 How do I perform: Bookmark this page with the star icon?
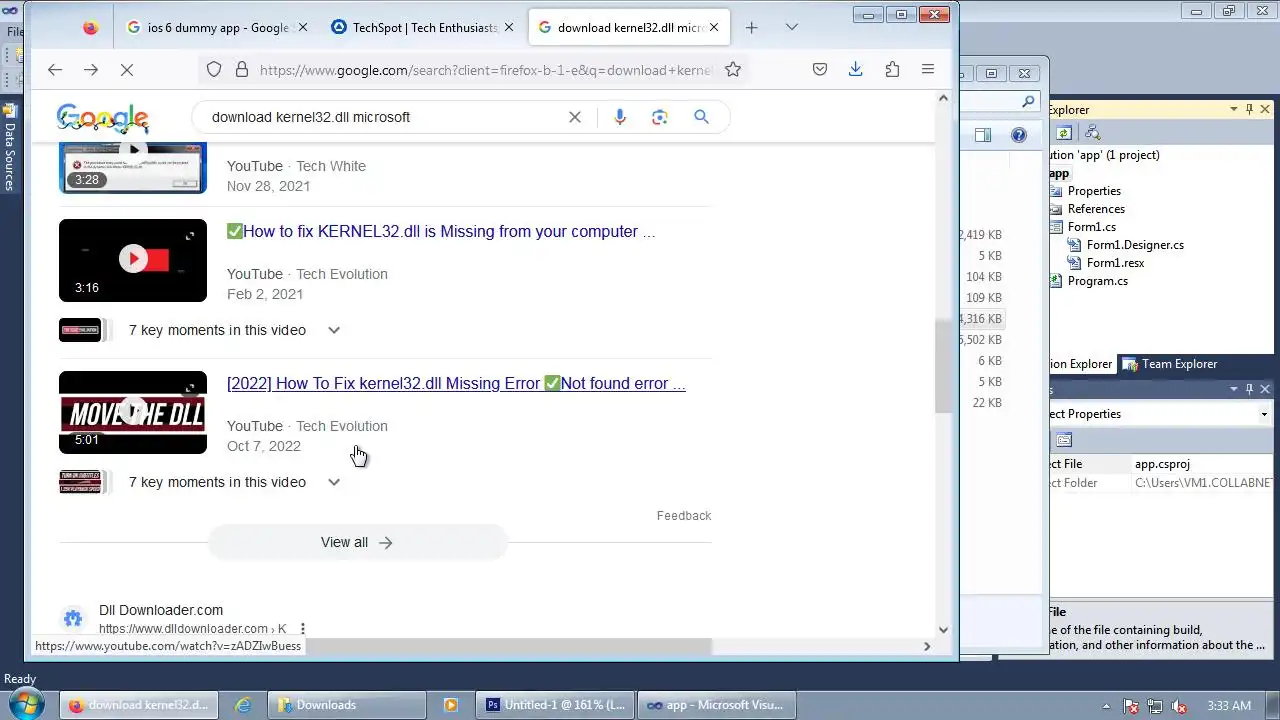[x=733, y=69]
